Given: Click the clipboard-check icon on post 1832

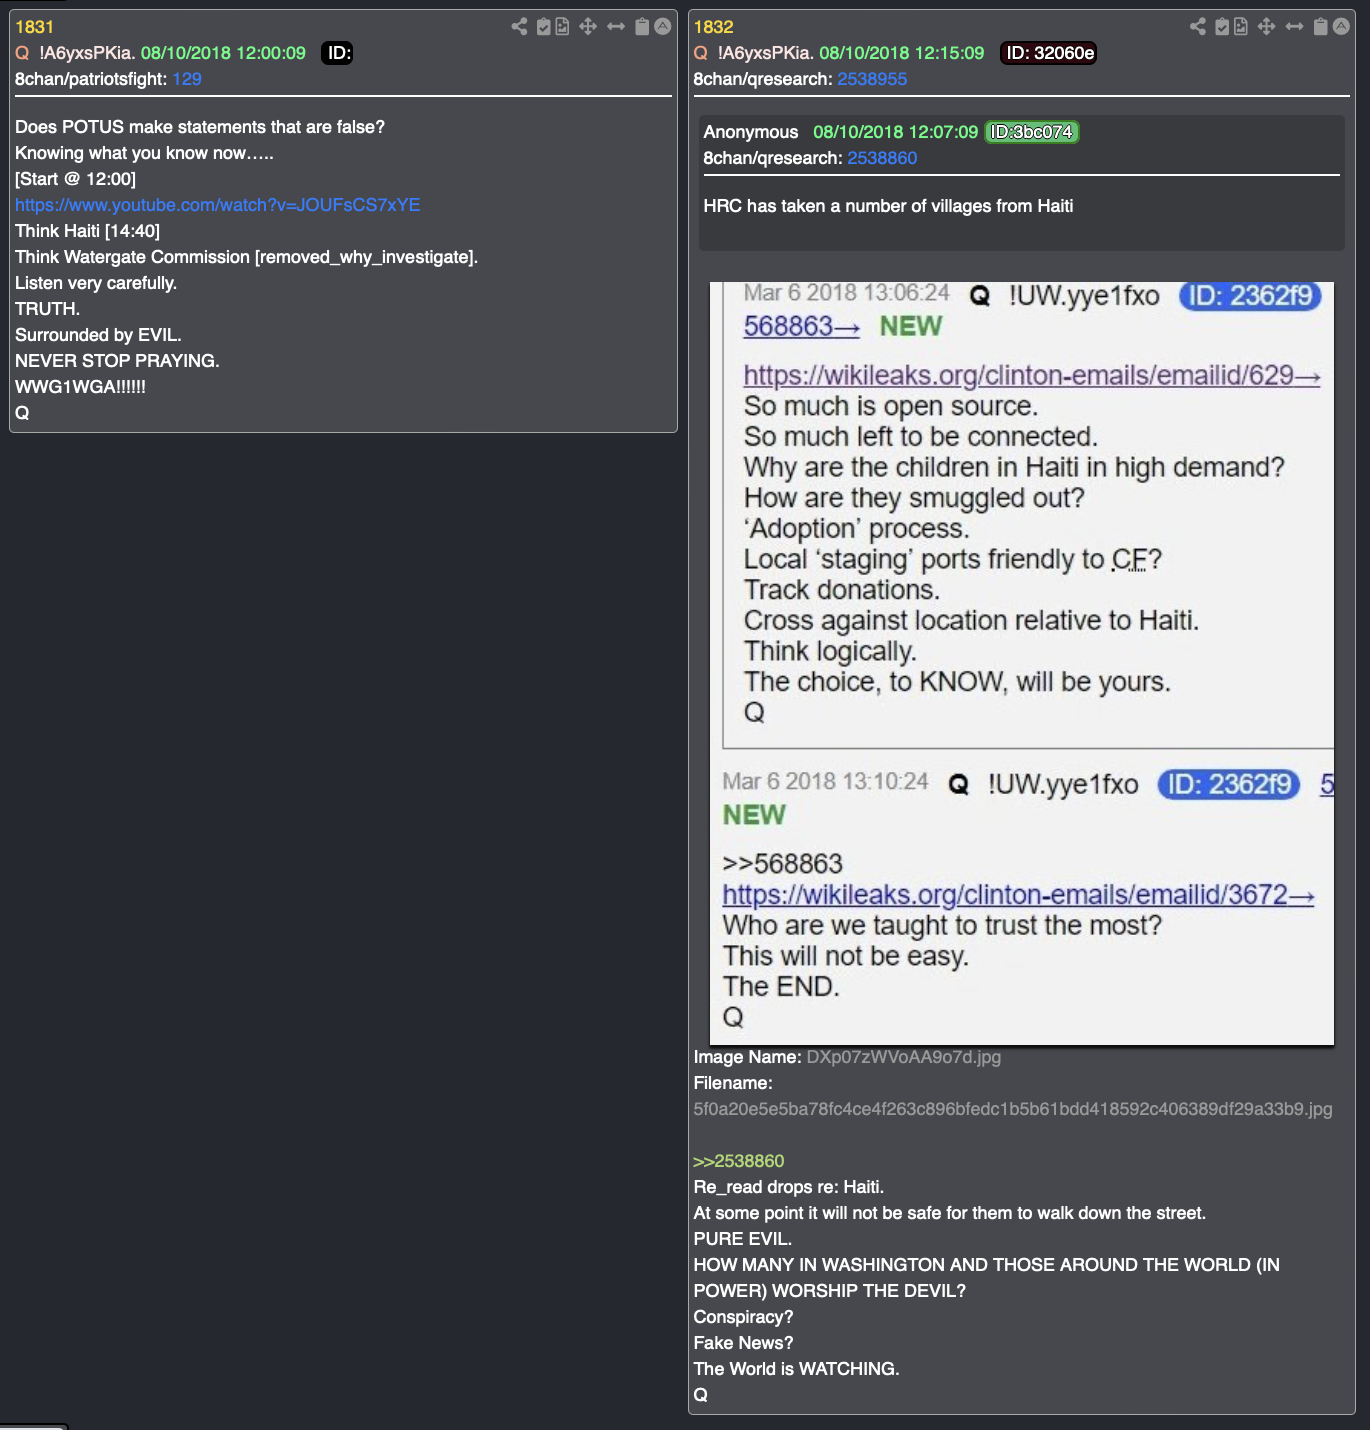Looking at the screenshot, I should coord(1222,26).
